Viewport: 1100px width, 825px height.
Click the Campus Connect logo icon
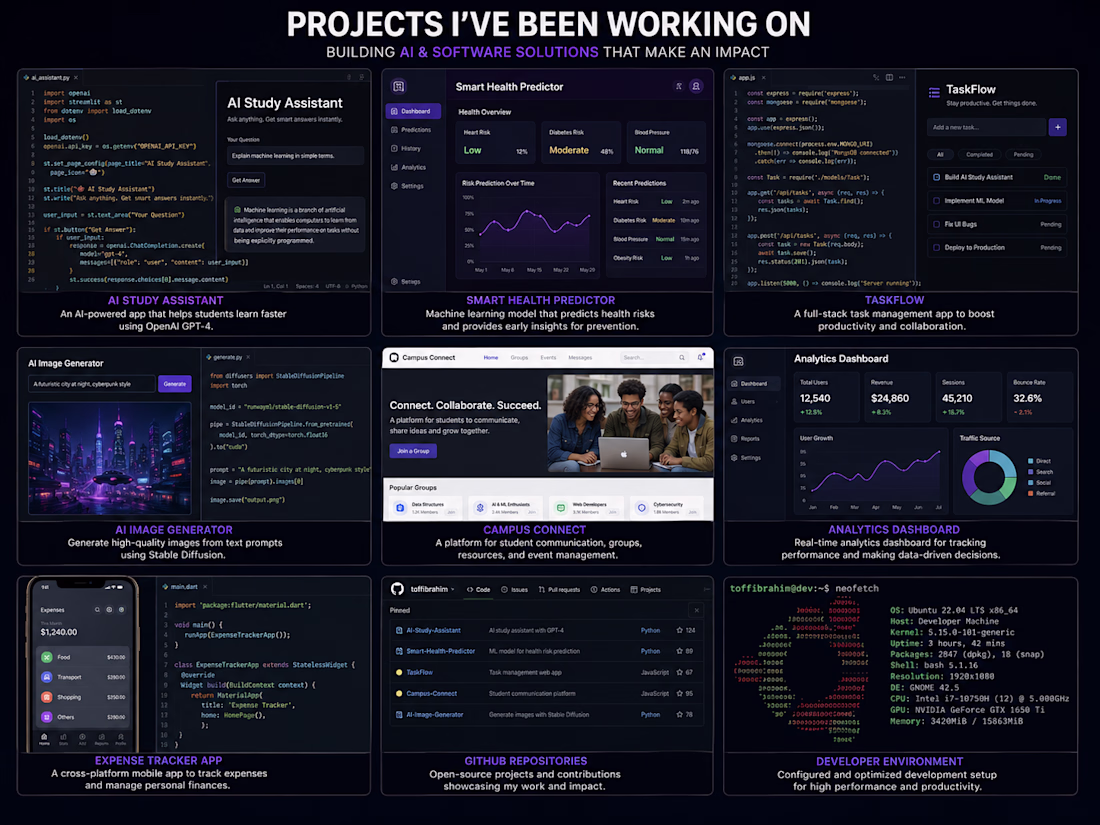tap(394, 357)
